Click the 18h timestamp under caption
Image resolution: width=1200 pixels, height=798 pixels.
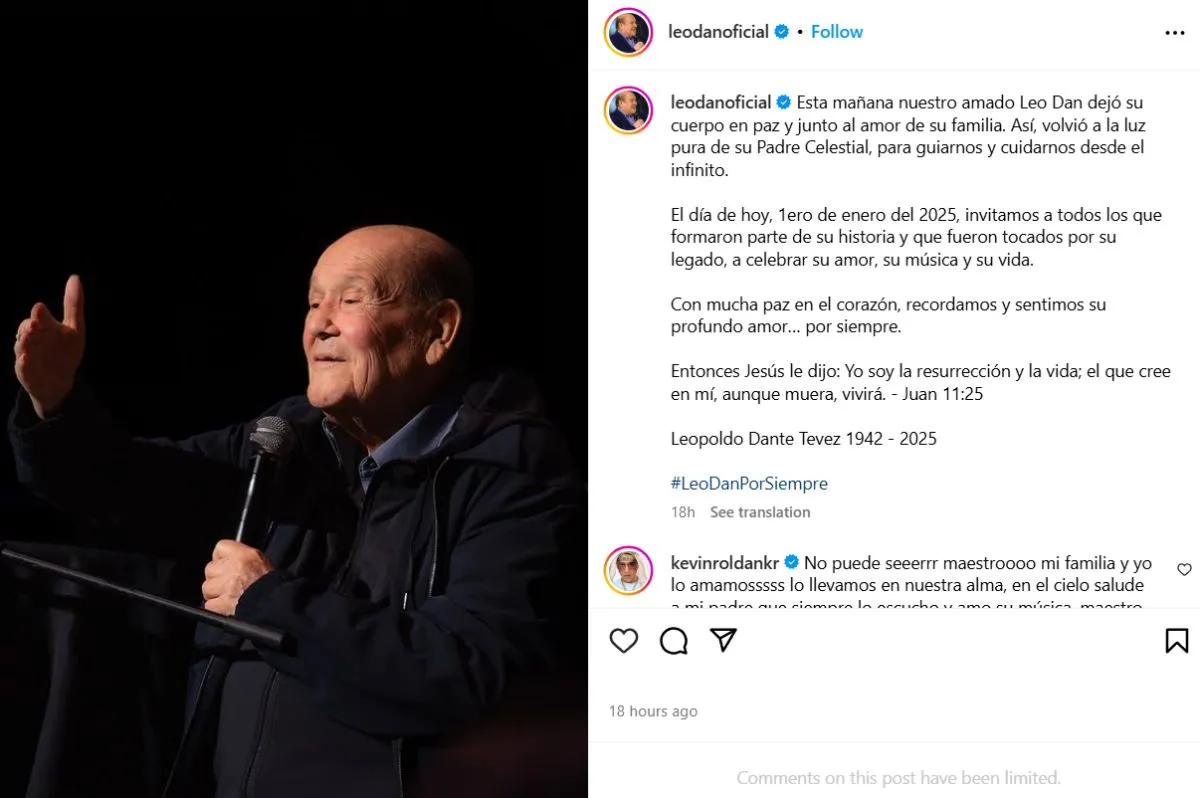[x=683, y=512]
